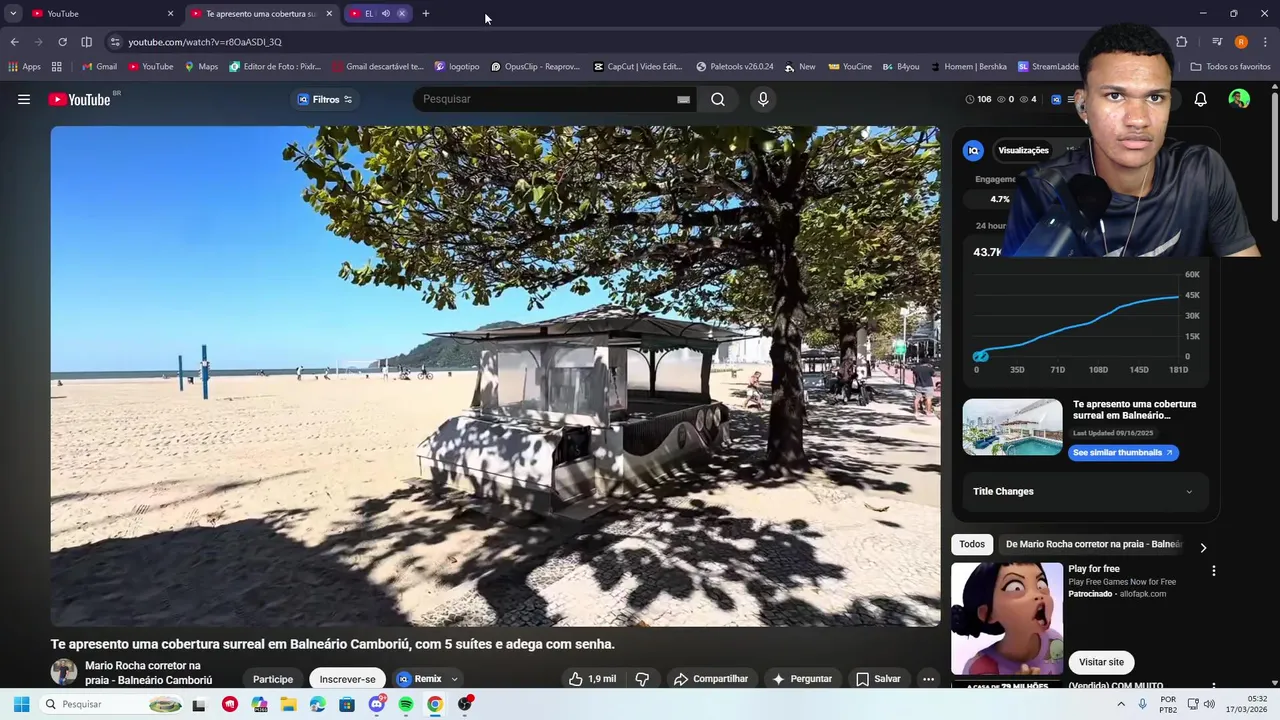
Task: Open the OpusClip bookmark
Action: click(535, 67)
